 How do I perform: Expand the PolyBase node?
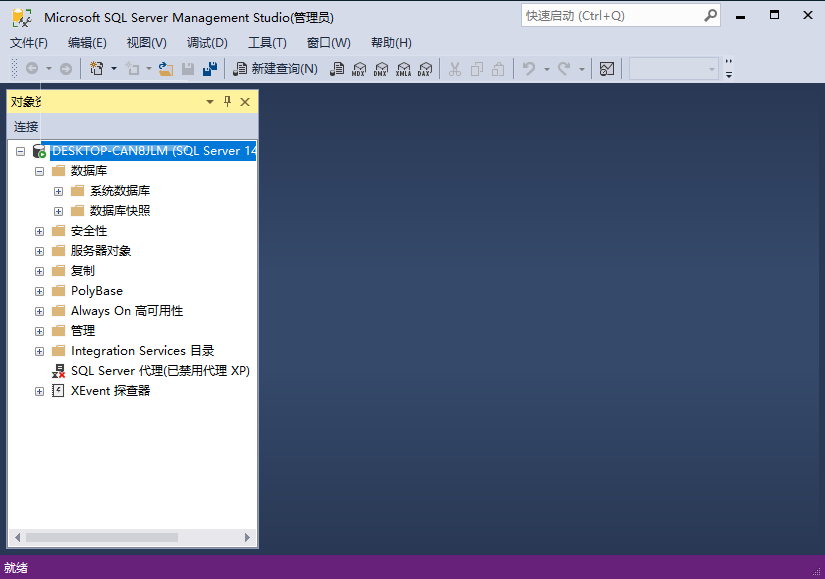click(39, 292)
